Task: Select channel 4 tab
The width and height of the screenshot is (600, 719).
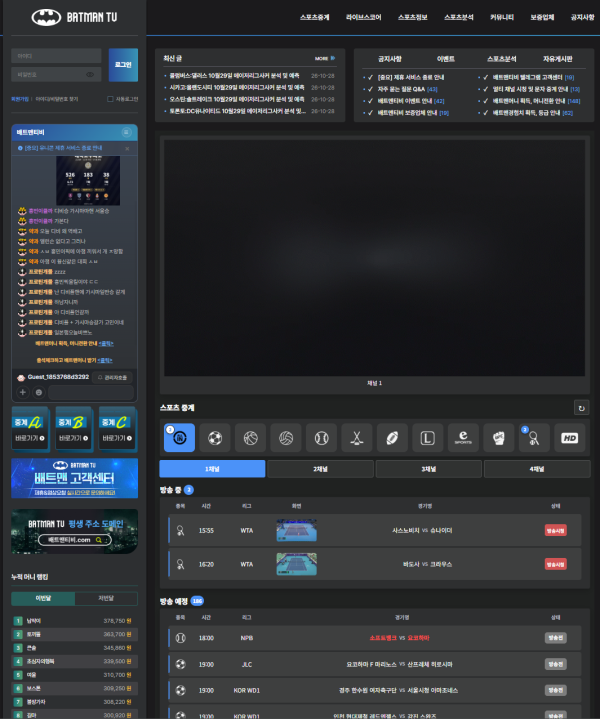Action: coord(537,469)
